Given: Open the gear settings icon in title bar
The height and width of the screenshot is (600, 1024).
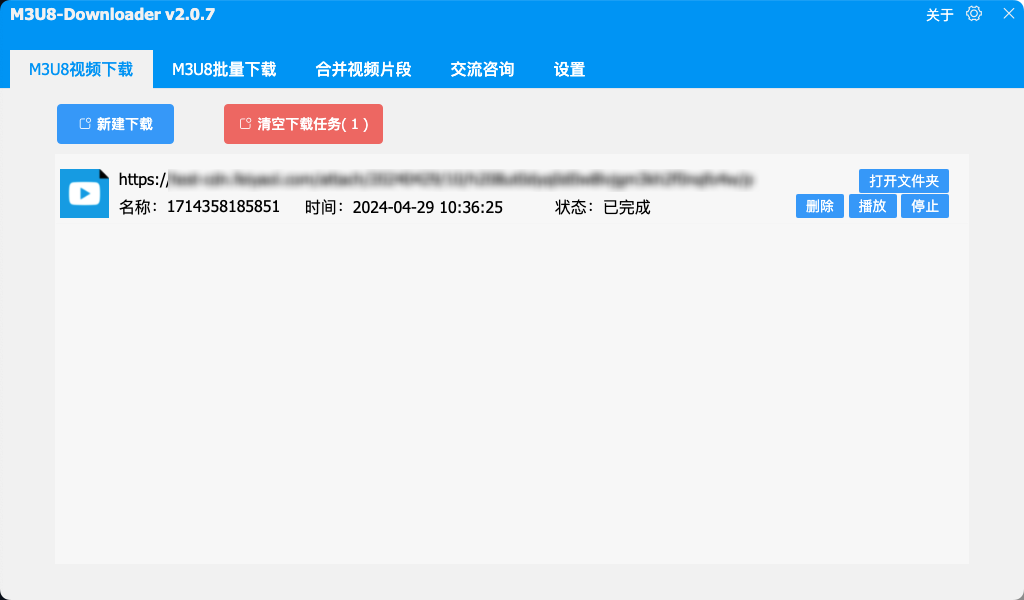Looking at the screenshot, I should click(974, 14).
